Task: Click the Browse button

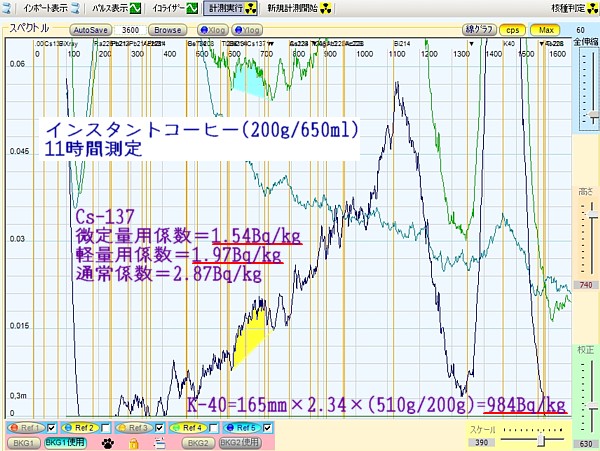Action: 167,30
